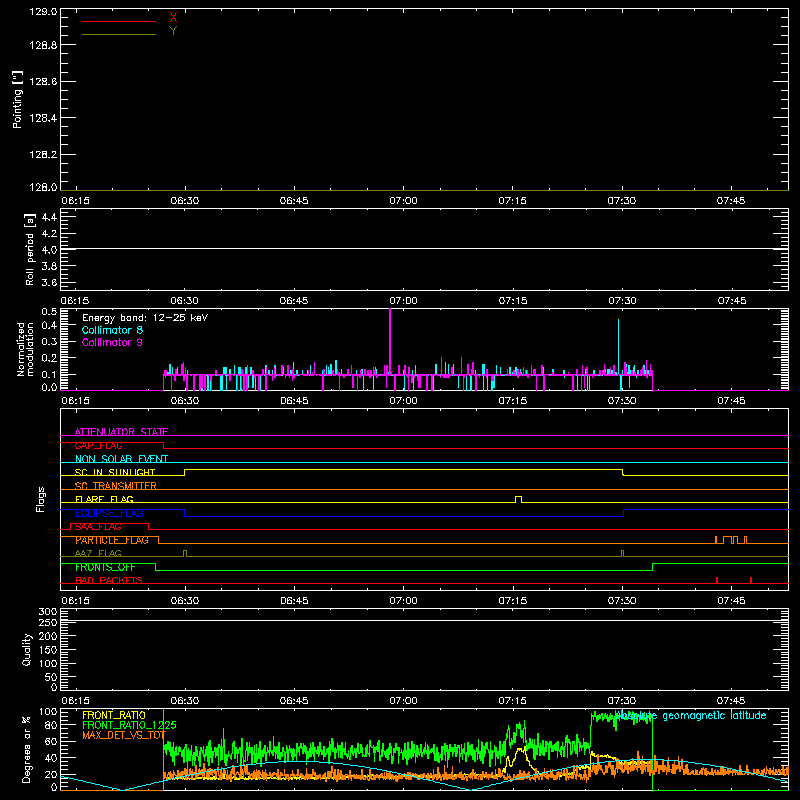Image resolution: width=800 pixels, height=800 pixels.
Task: Click the magenta 'Collimator 9' legend entry
Action: coord(112,342)
